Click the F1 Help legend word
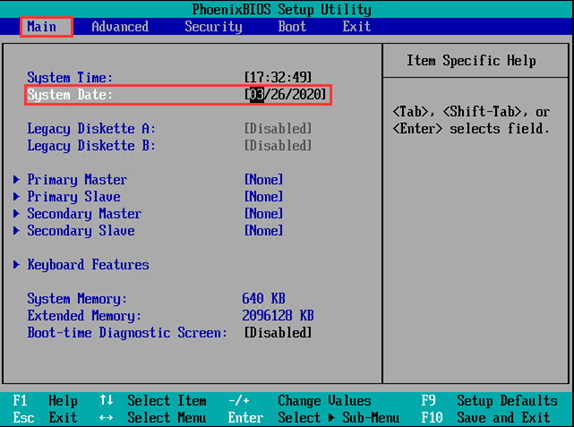The width and height of the screenshot is (574, 427). pyautogui.click(x=63, y=401)
